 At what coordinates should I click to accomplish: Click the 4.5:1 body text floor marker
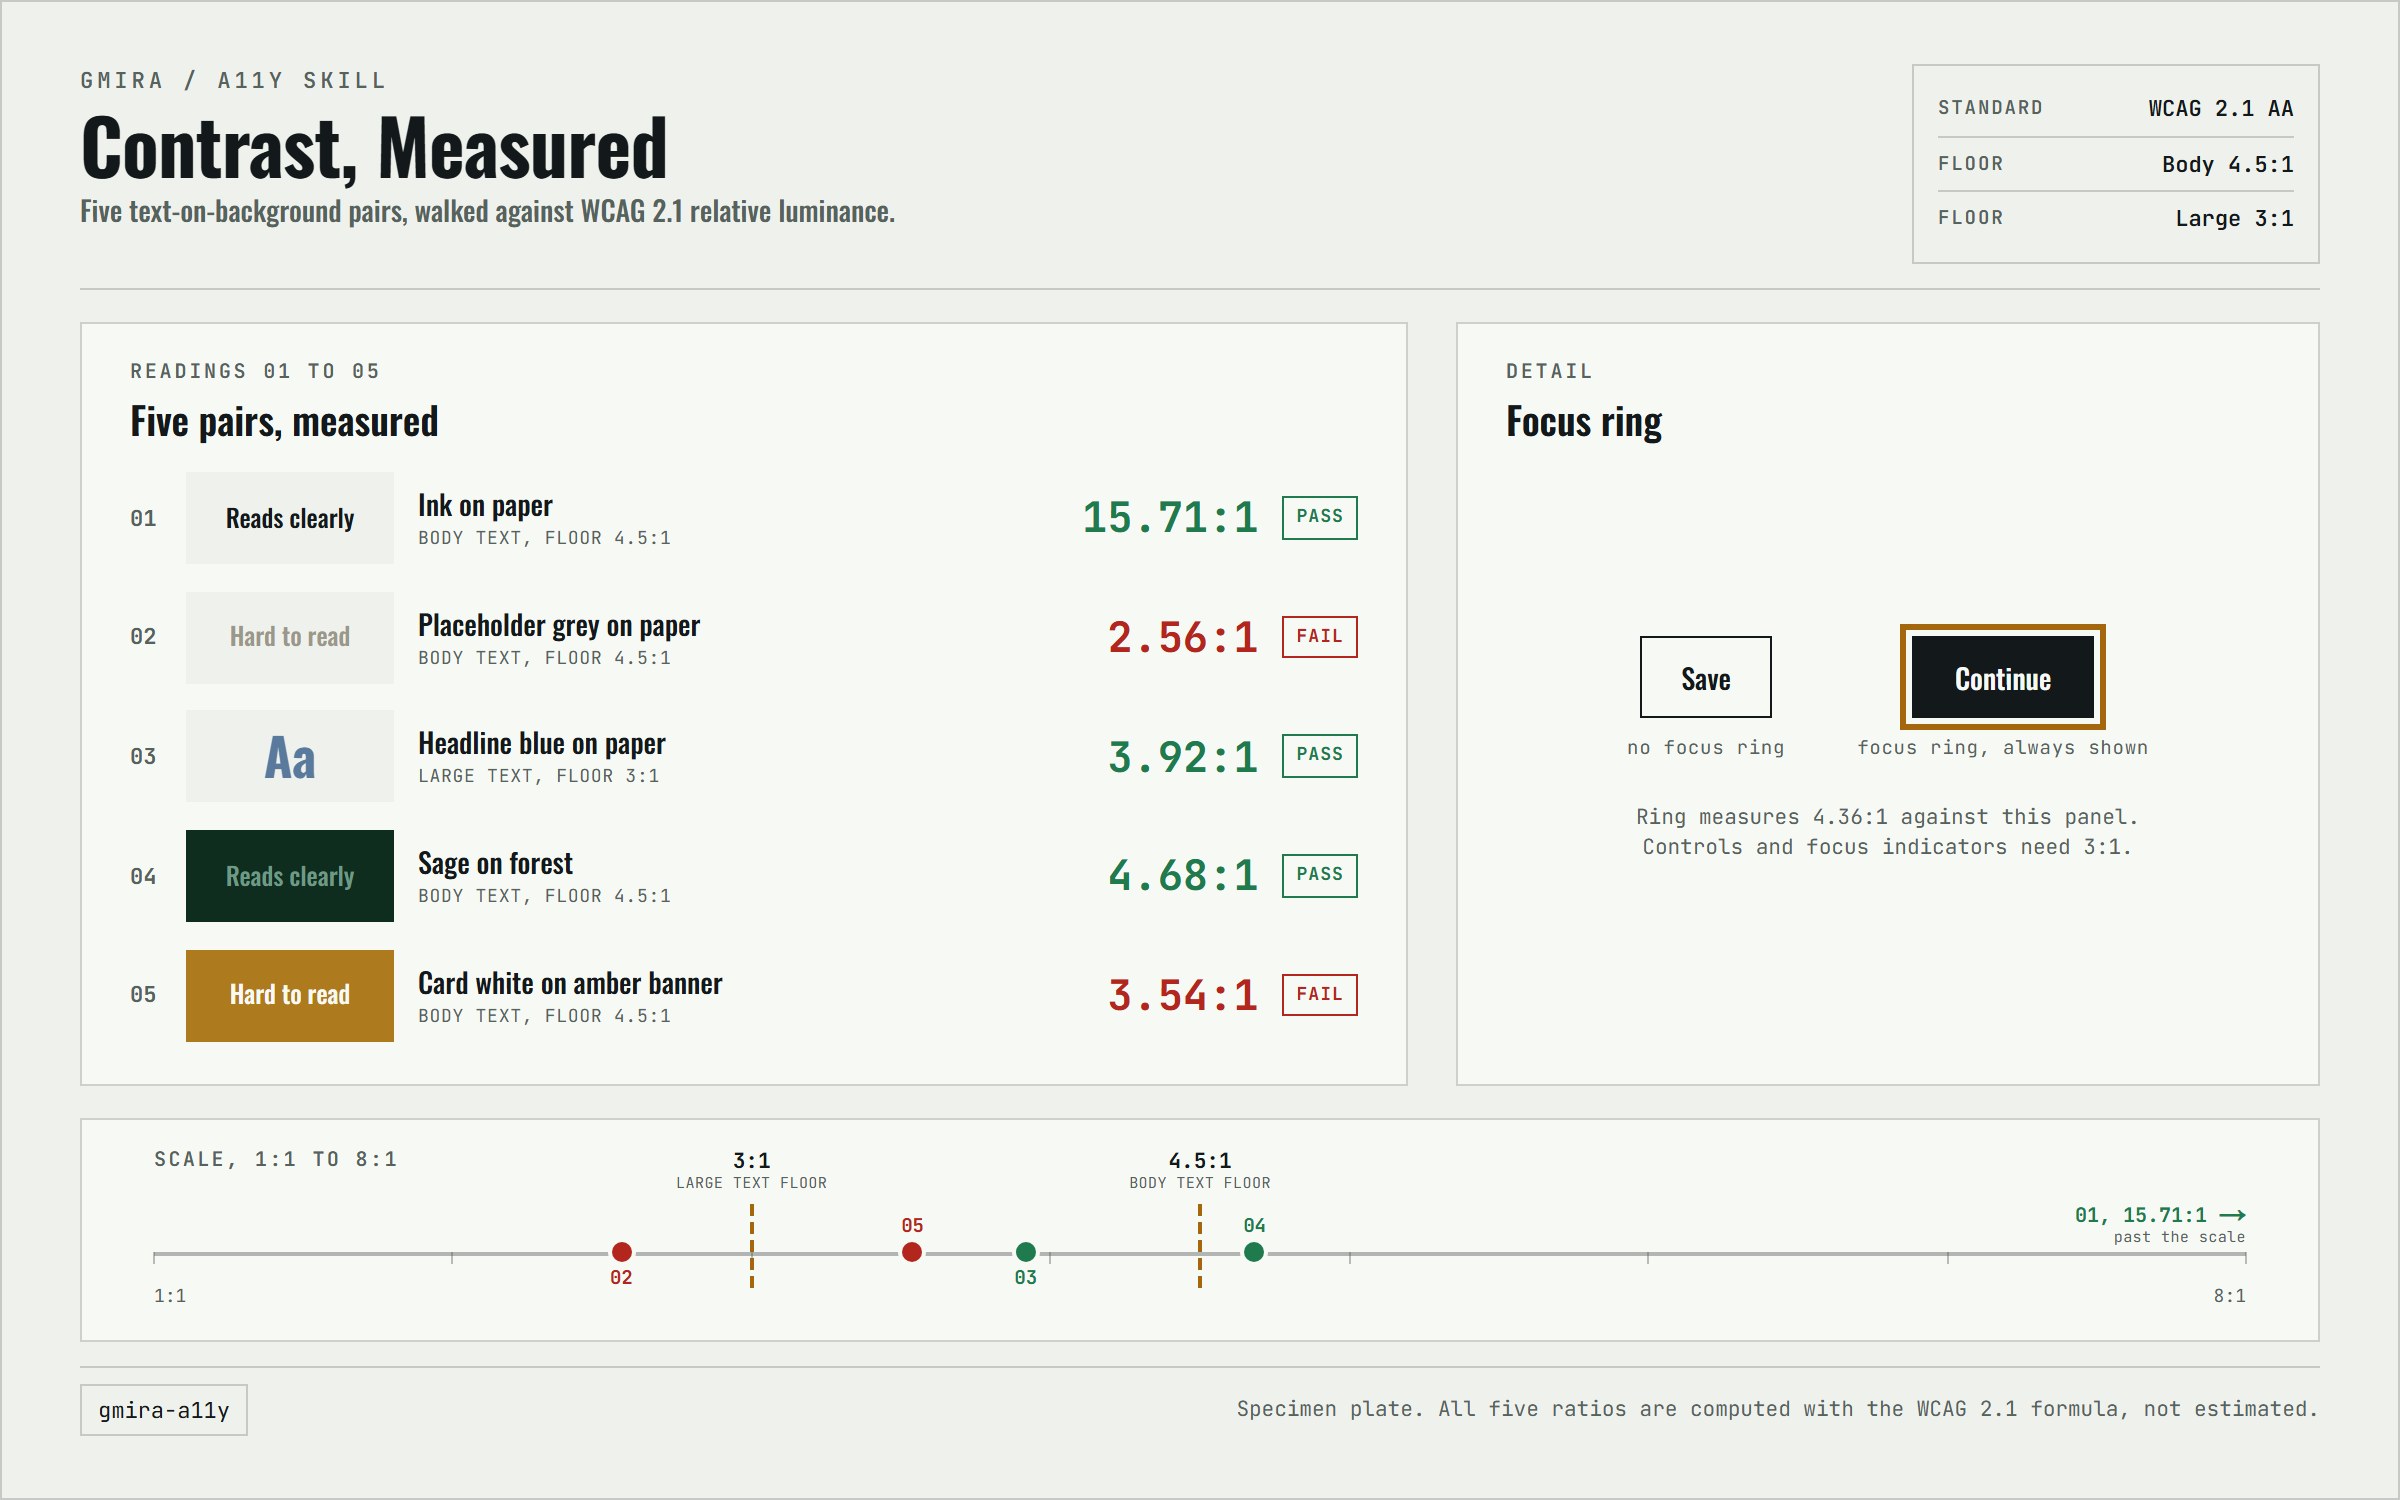tap(1200, 1246)
